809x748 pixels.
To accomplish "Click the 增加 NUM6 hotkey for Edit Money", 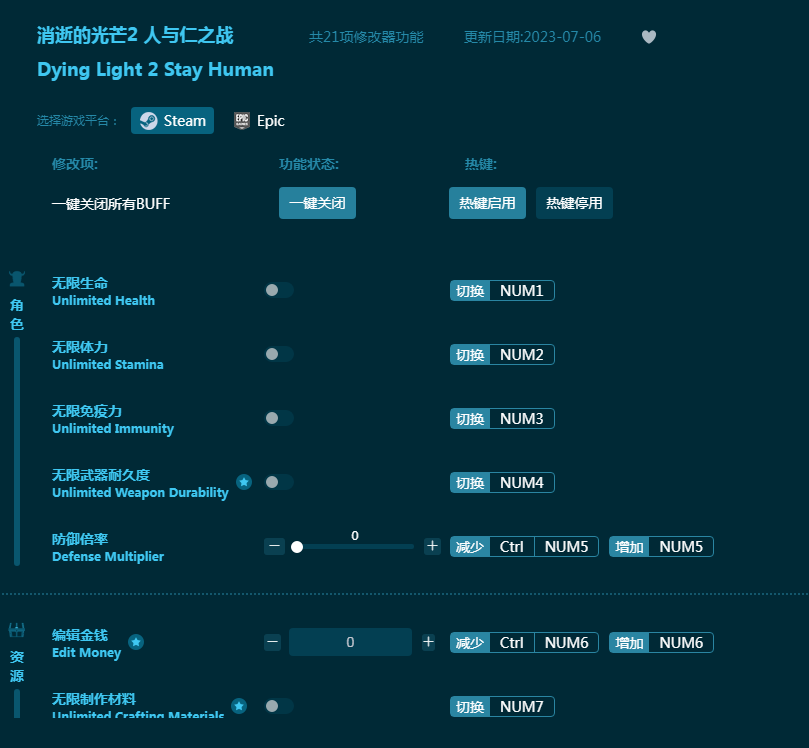I will click(661, 642).
